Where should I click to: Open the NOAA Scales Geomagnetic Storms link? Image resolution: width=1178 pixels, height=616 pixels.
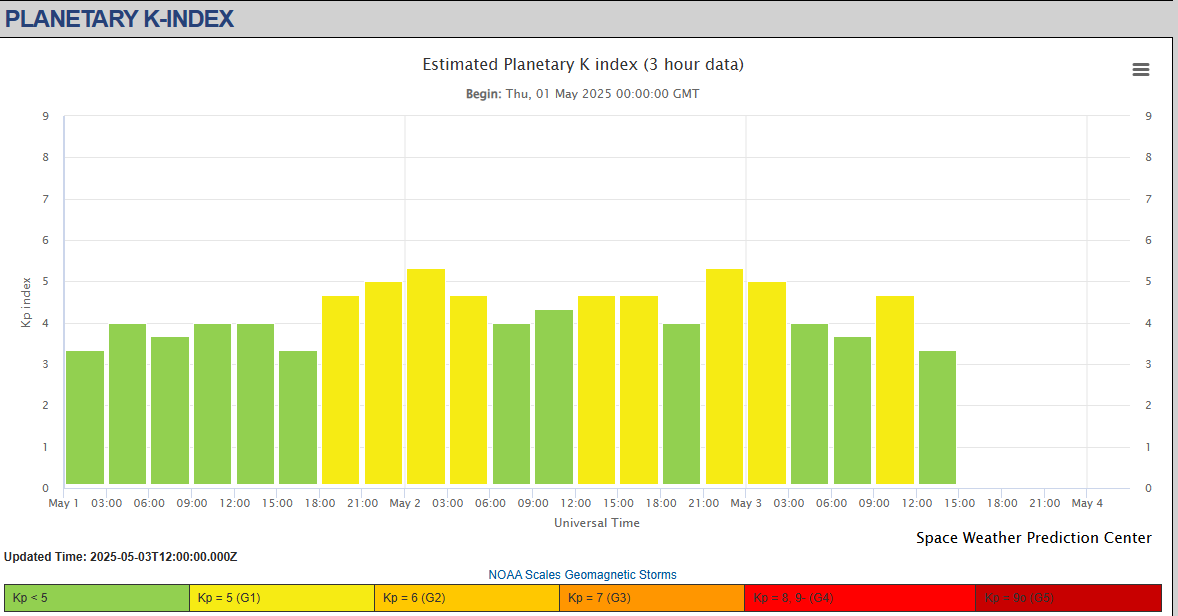click(582, 575)
